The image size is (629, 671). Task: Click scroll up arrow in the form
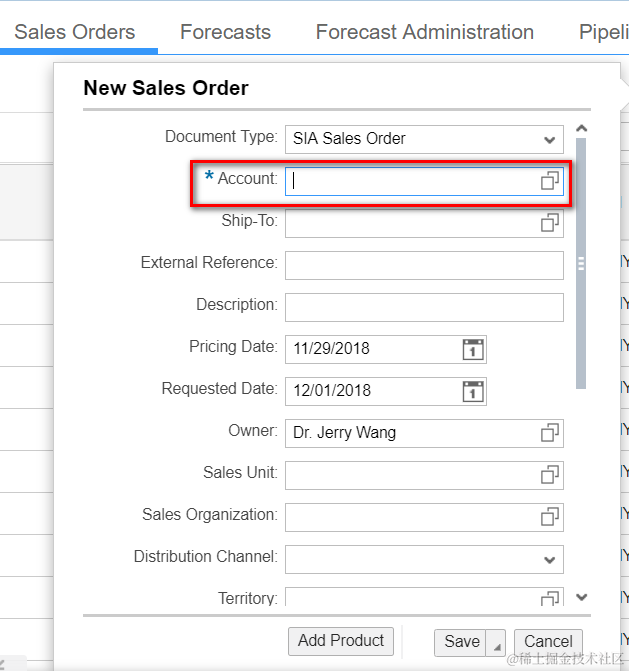coord(581,128)
